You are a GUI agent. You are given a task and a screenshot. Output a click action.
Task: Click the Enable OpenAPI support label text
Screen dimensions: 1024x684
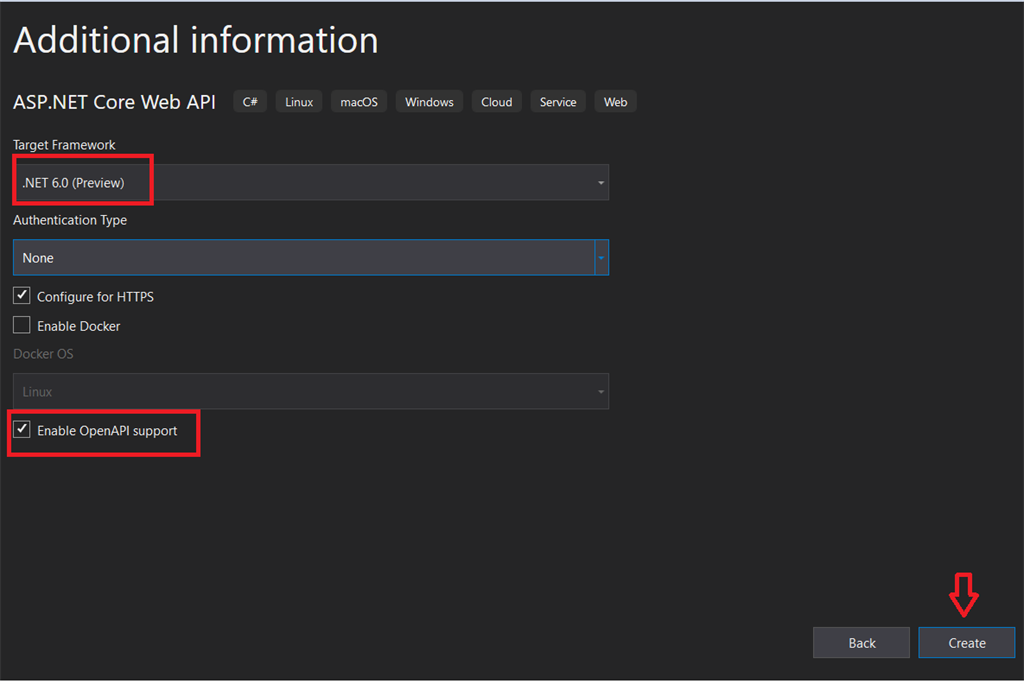click(107, 431)
